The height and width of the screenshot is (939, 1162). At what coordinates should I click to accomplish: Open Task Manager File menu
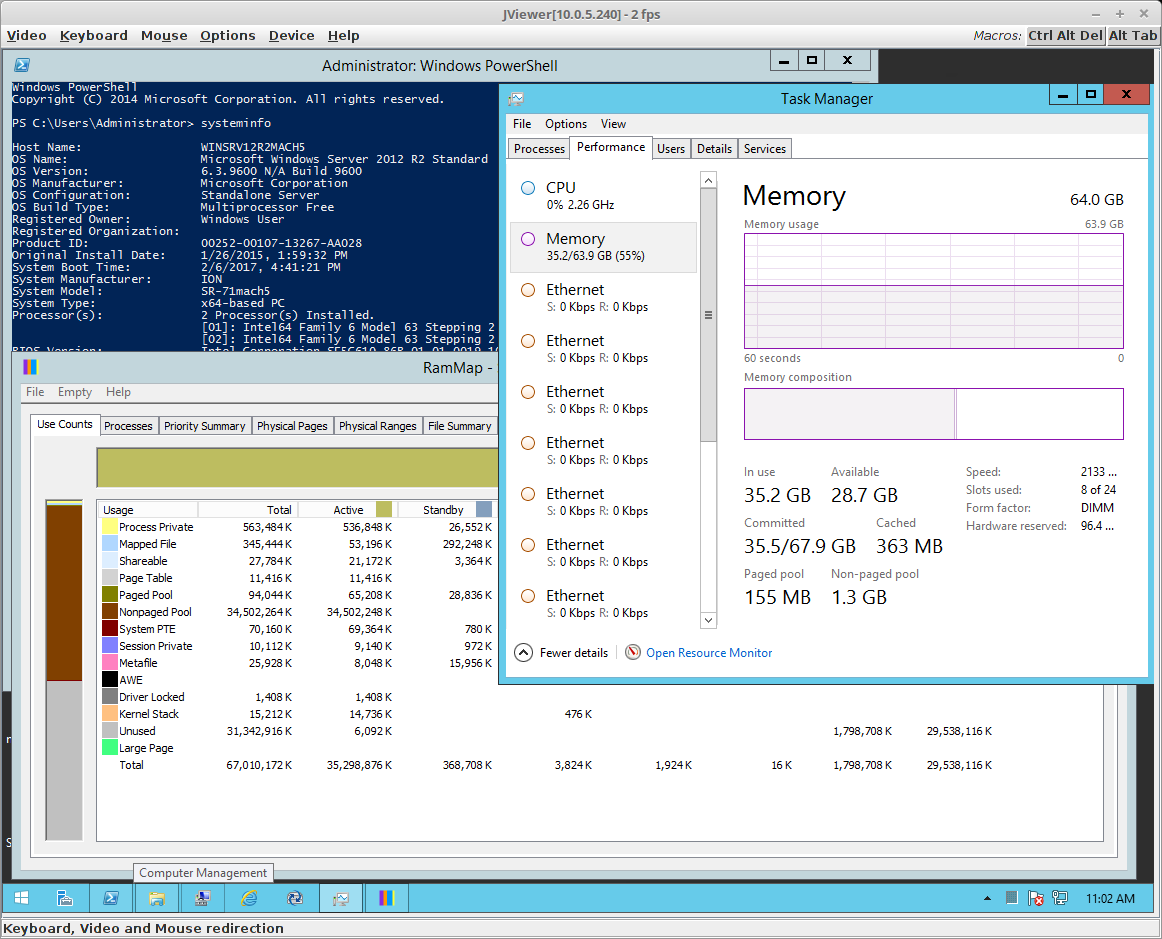coord(522,124)
